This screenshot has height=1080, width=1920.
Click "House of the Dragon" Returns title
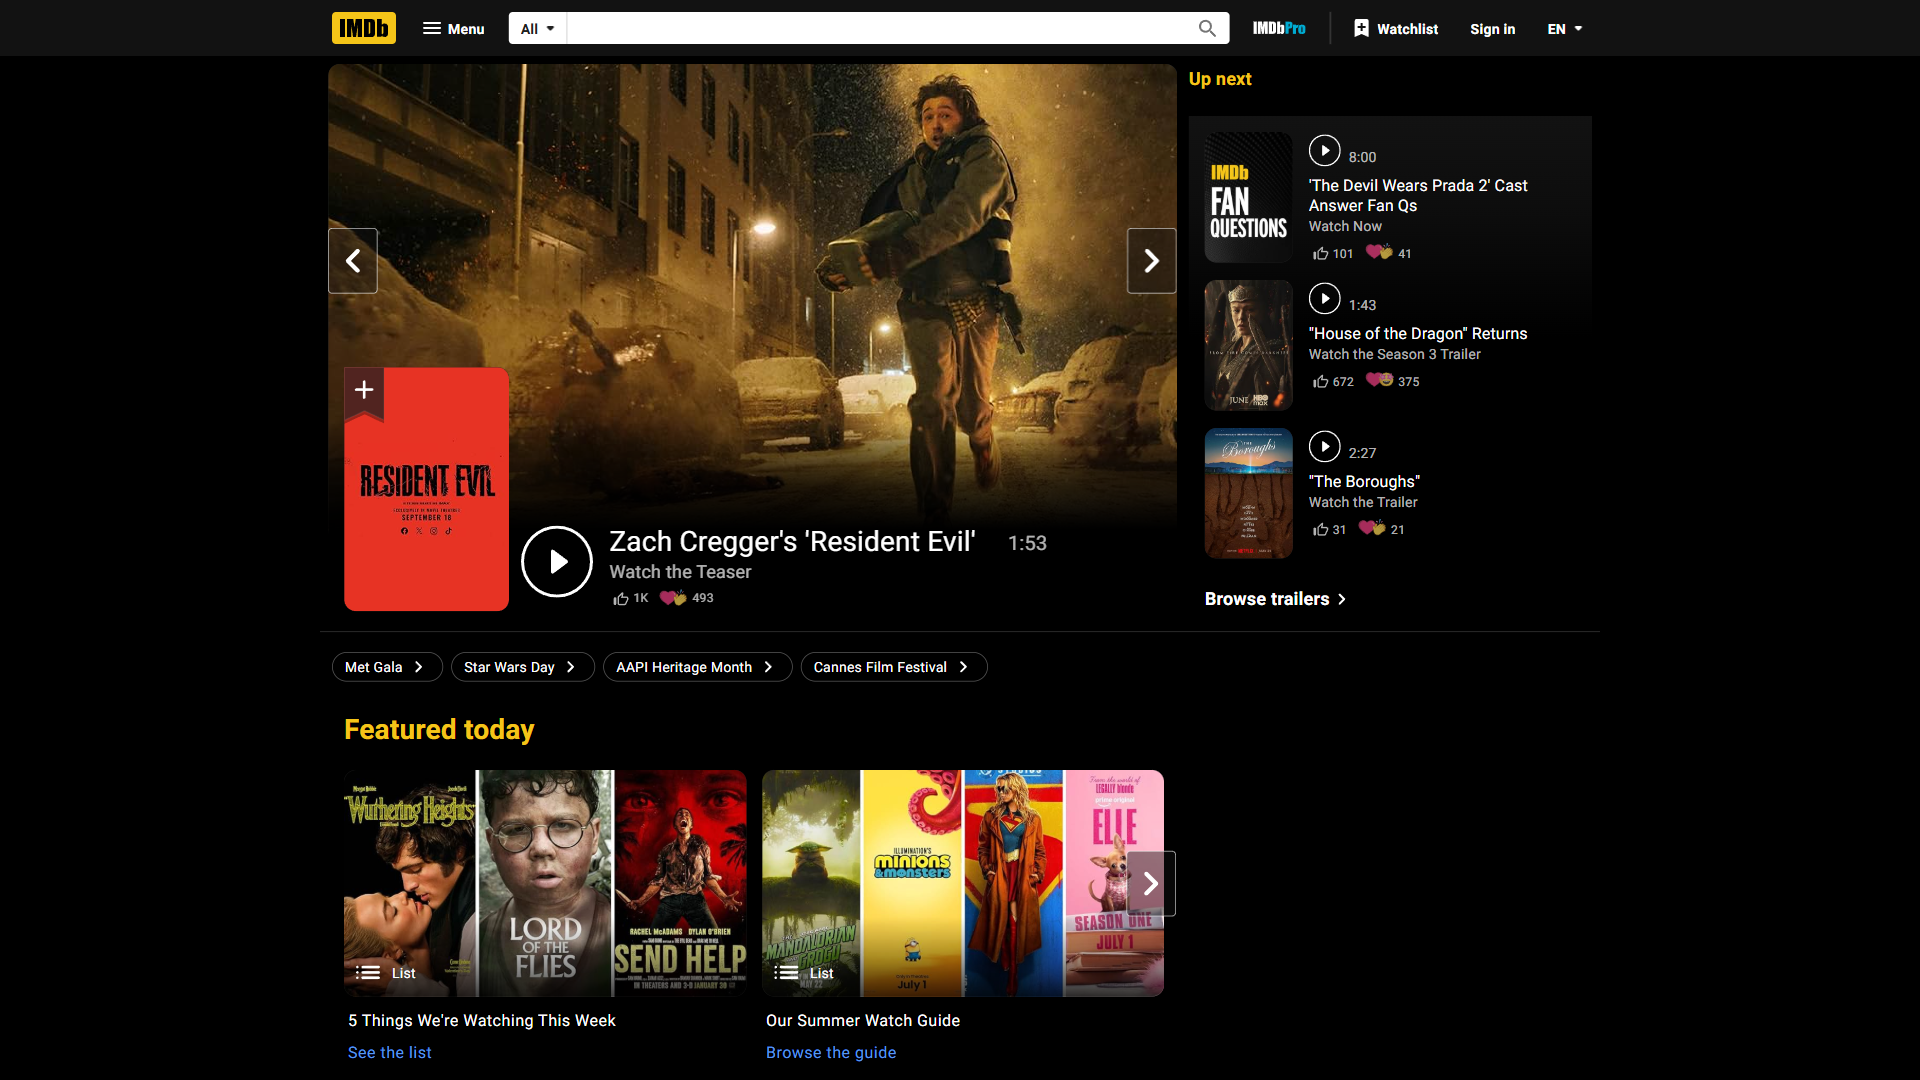pyautogui.click(x=1418, y=334)
